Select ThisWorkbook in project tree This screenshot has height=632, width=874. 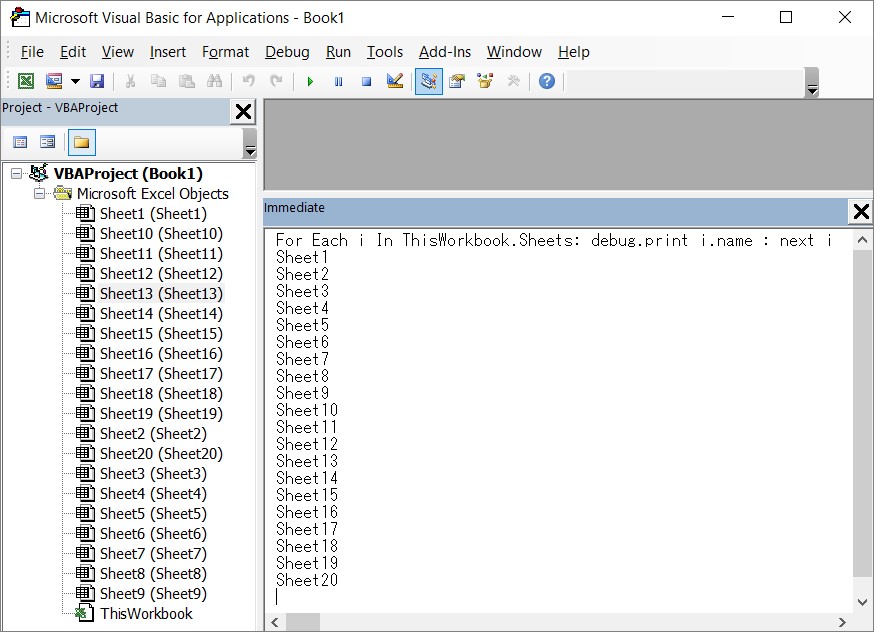tap(146, 614)
